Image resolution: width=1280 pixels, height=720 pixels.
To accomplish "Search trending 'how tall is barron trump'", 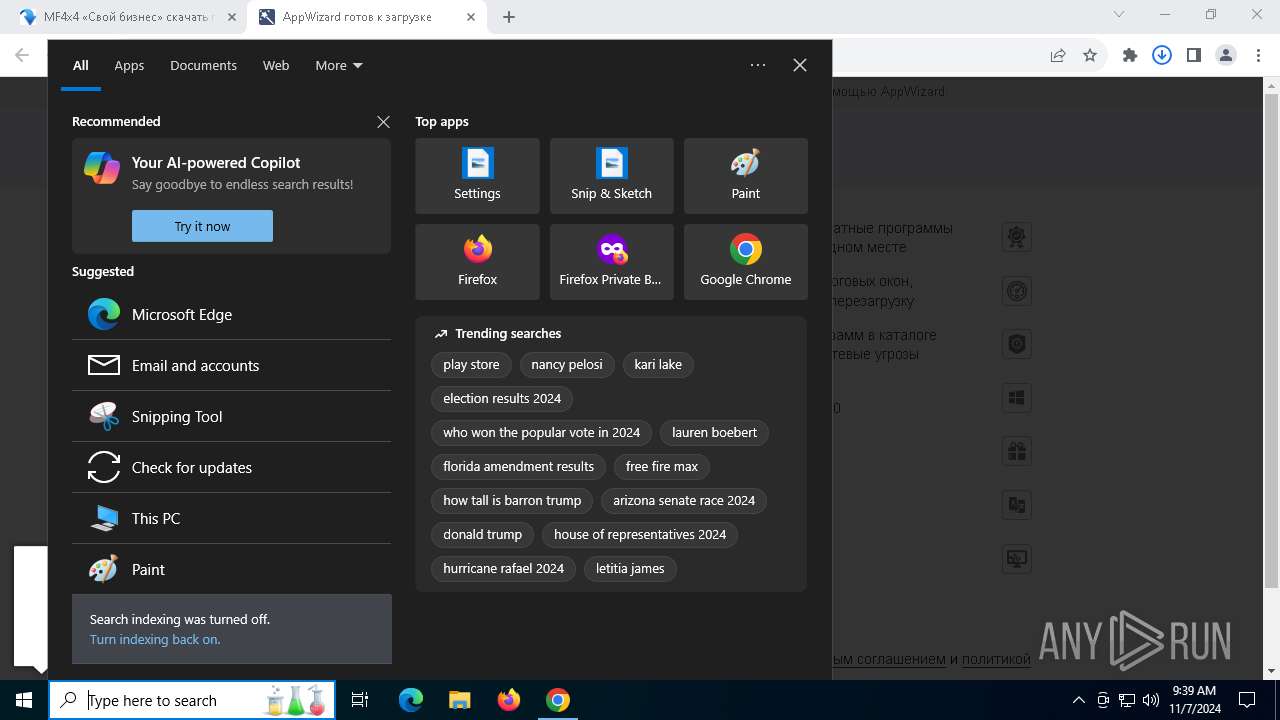I will point(512,501).
